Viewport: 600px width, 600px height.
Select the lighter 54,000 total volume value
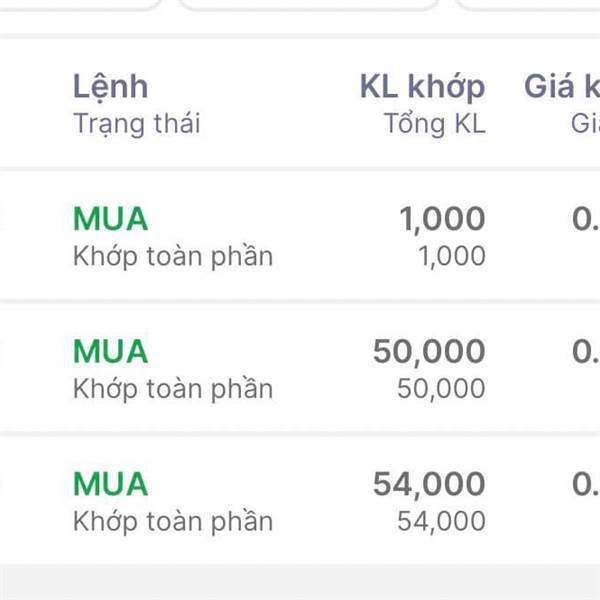point(441,521)
